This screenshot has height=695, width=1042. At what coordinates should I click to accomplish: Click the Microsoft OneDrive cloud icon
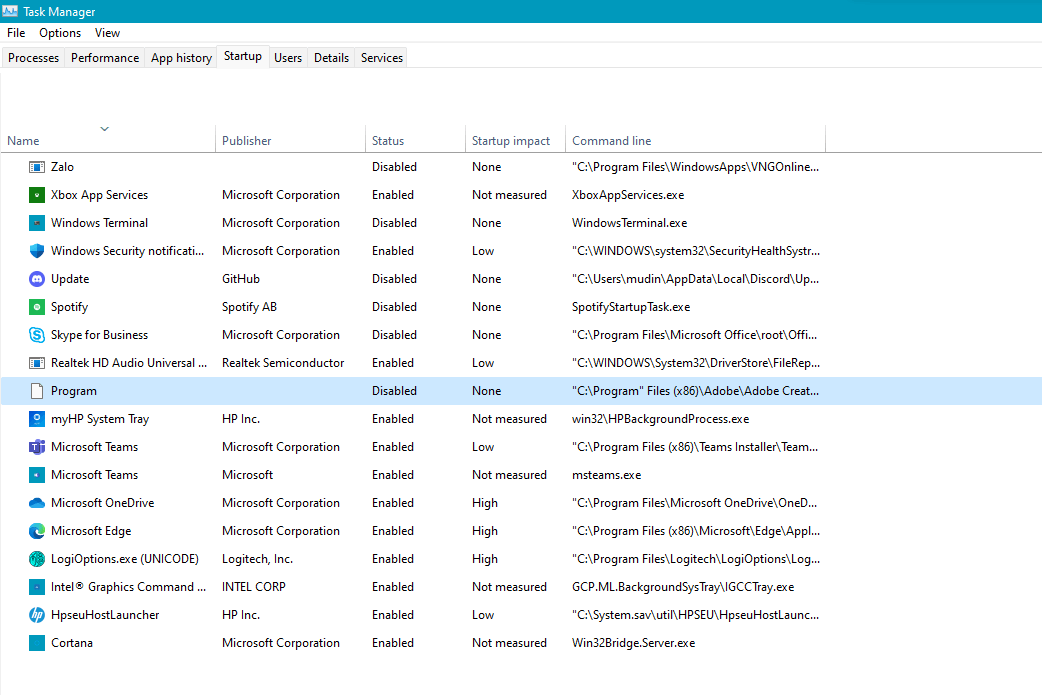pyautogui.click(x=31, y=503)
